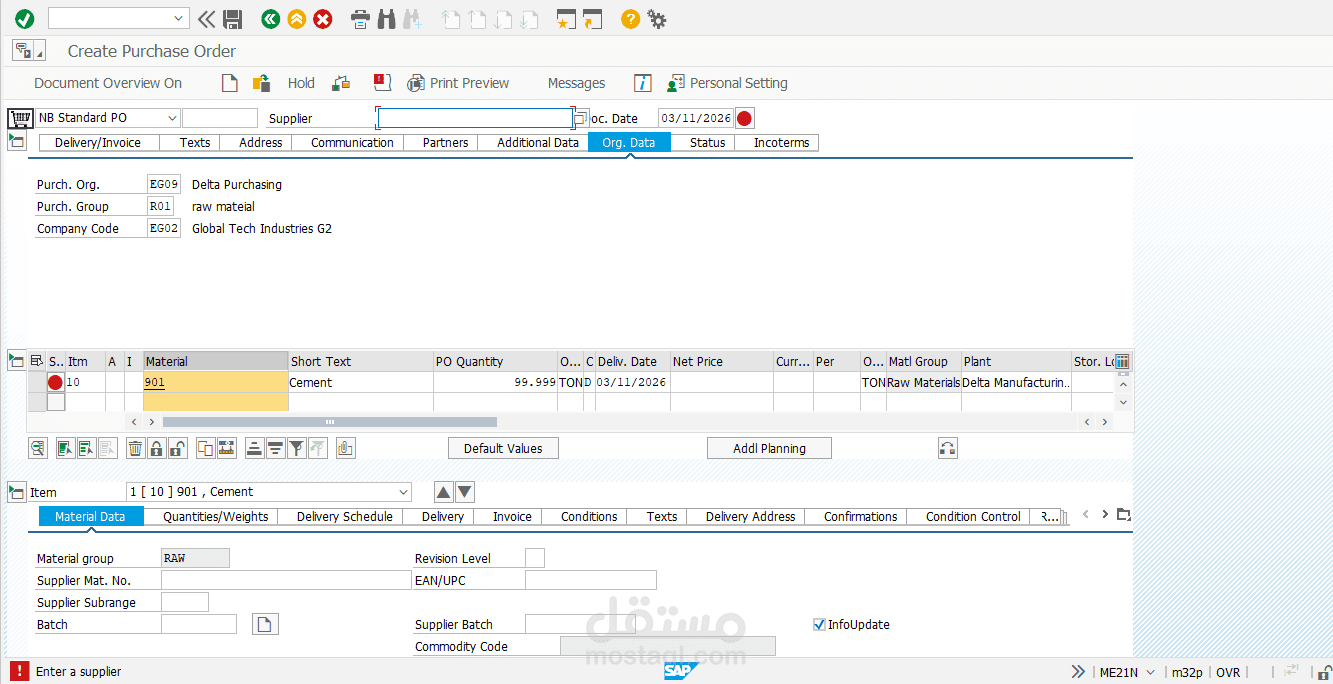Click the Find binoculars icon
Screen dimensions: 1333x684
387,18
